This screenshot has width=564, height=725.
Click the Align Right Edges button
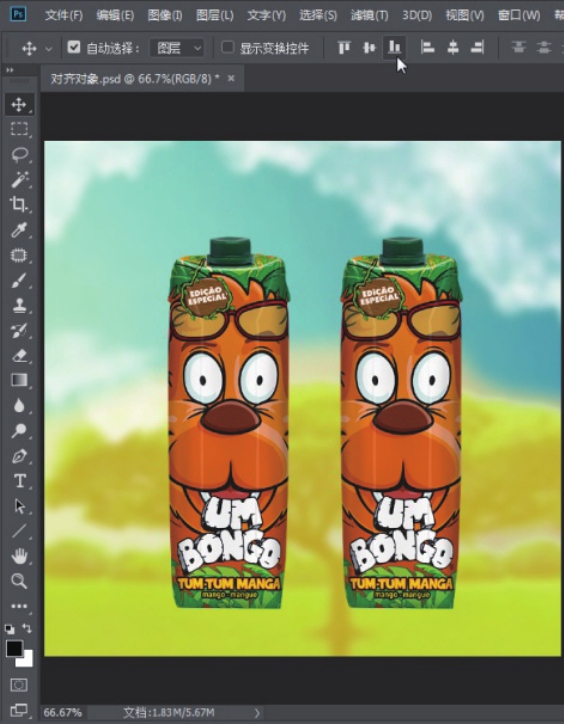477,47
